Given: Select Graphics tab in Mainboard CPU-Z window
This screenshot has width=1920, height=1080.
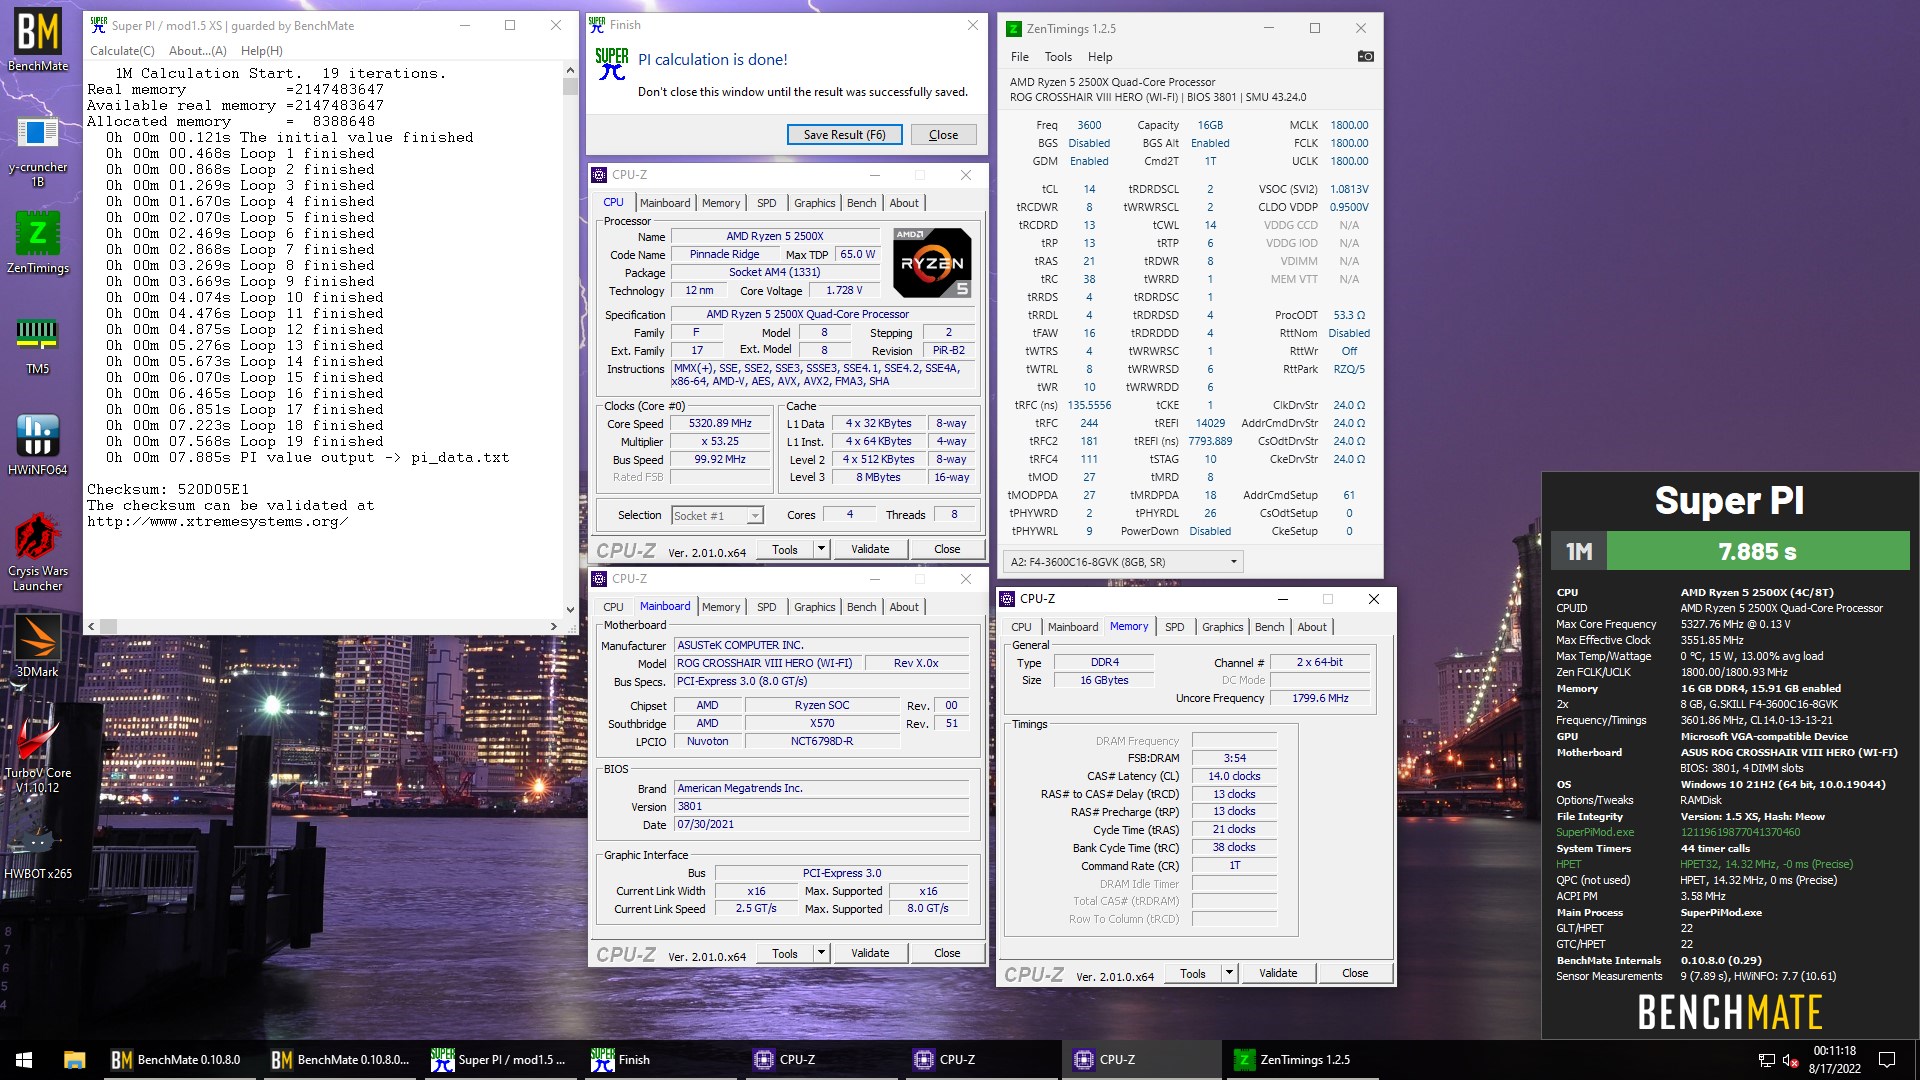Looking at the screenshot, I should pyautogui.click(x=814, y=607).
